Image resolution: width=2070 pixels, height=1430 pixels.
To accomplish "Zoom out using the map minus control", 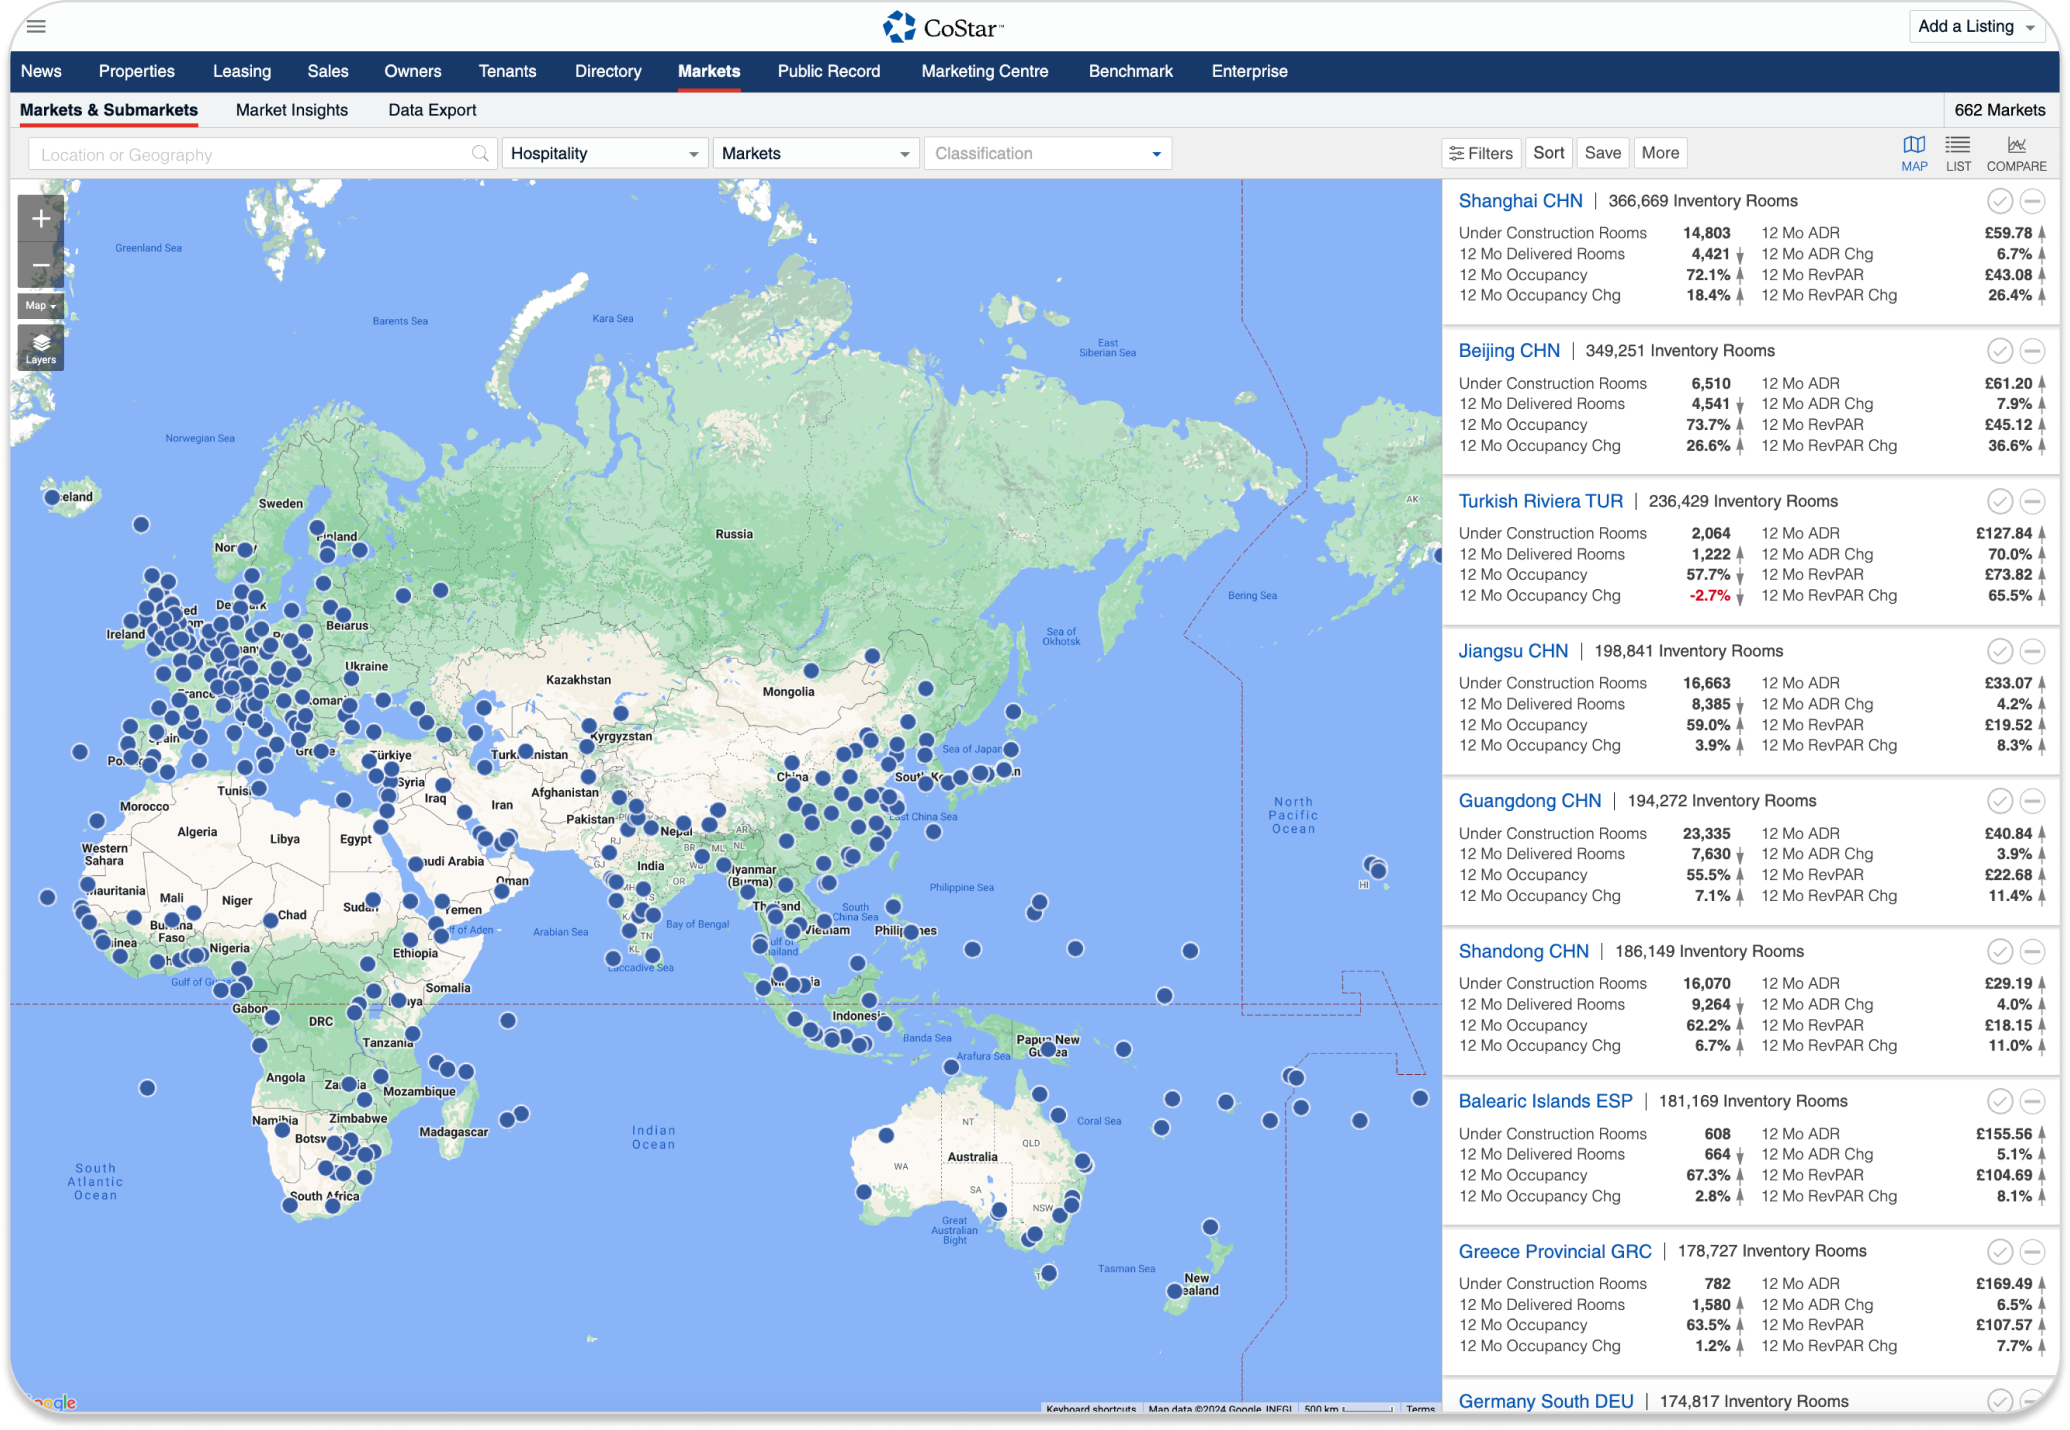I will click(x=40, y=264).
